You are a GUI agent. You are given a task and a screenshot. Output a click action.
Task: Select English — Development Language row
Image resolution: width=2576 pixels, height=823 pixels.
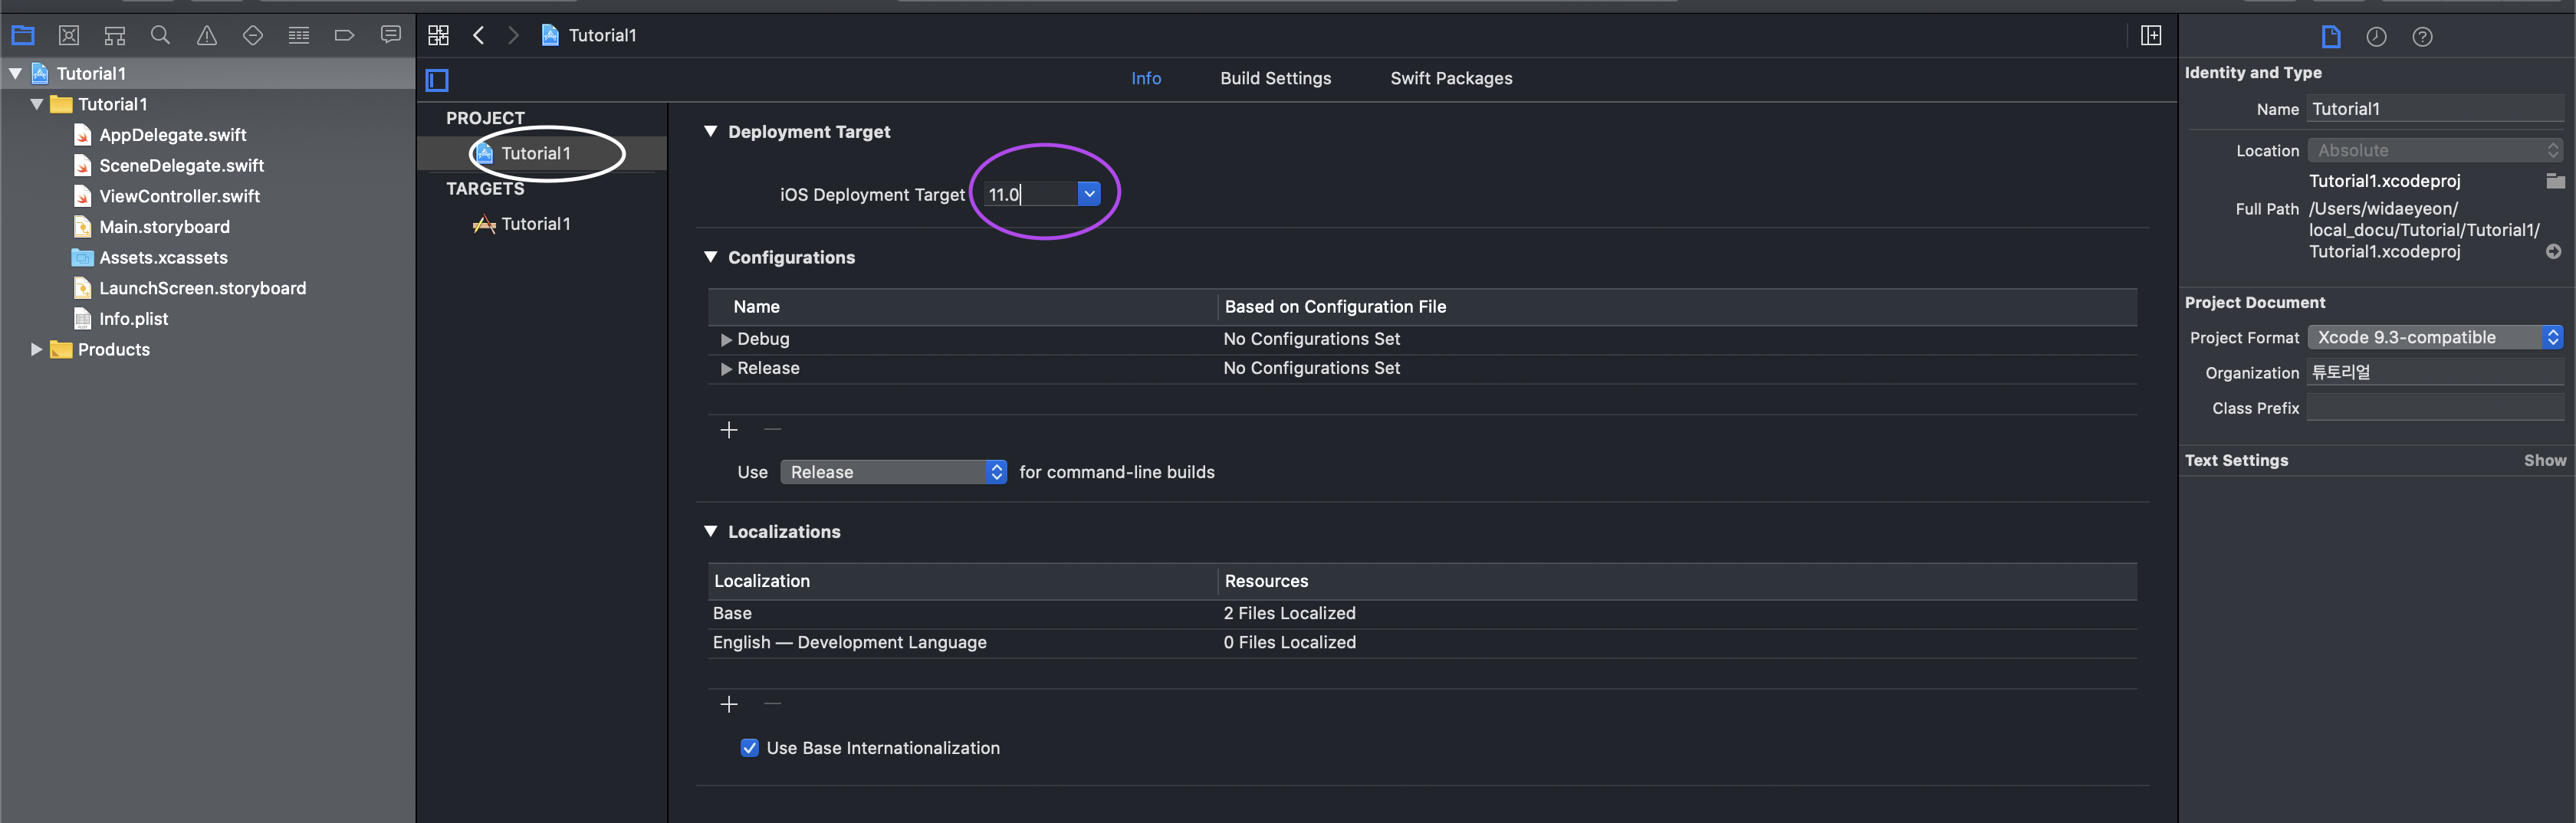[1422, 643]
